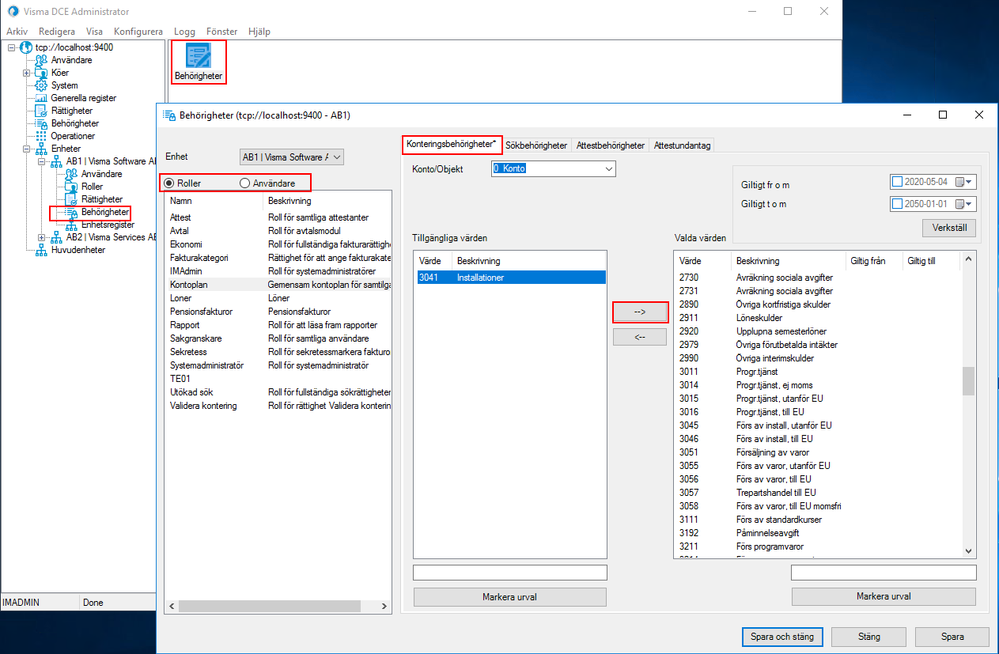Enable the Giltigt t o m date checkbox
This screenshot has width=999, height=654.
(x=897, y=204)
